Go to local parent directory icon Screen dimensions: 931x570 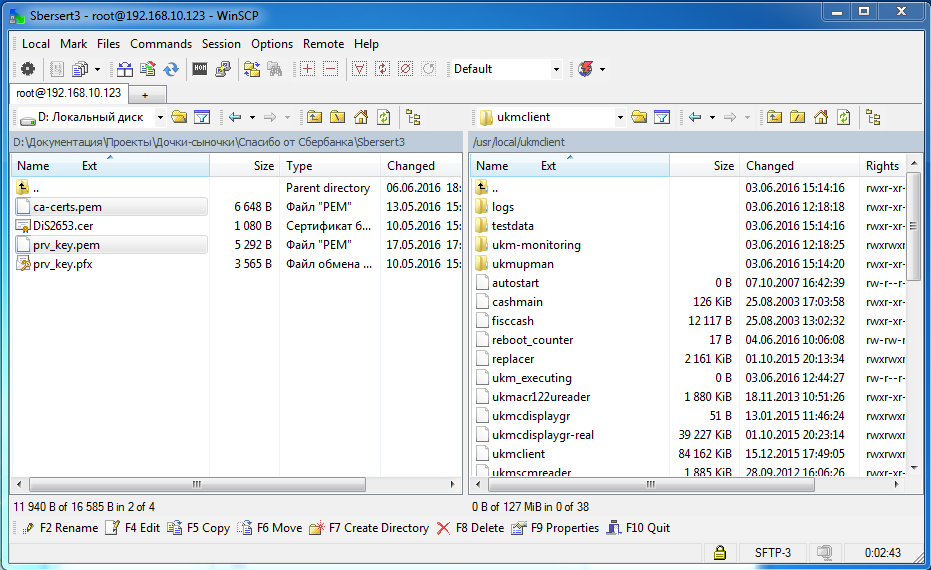tap(315, 117)
